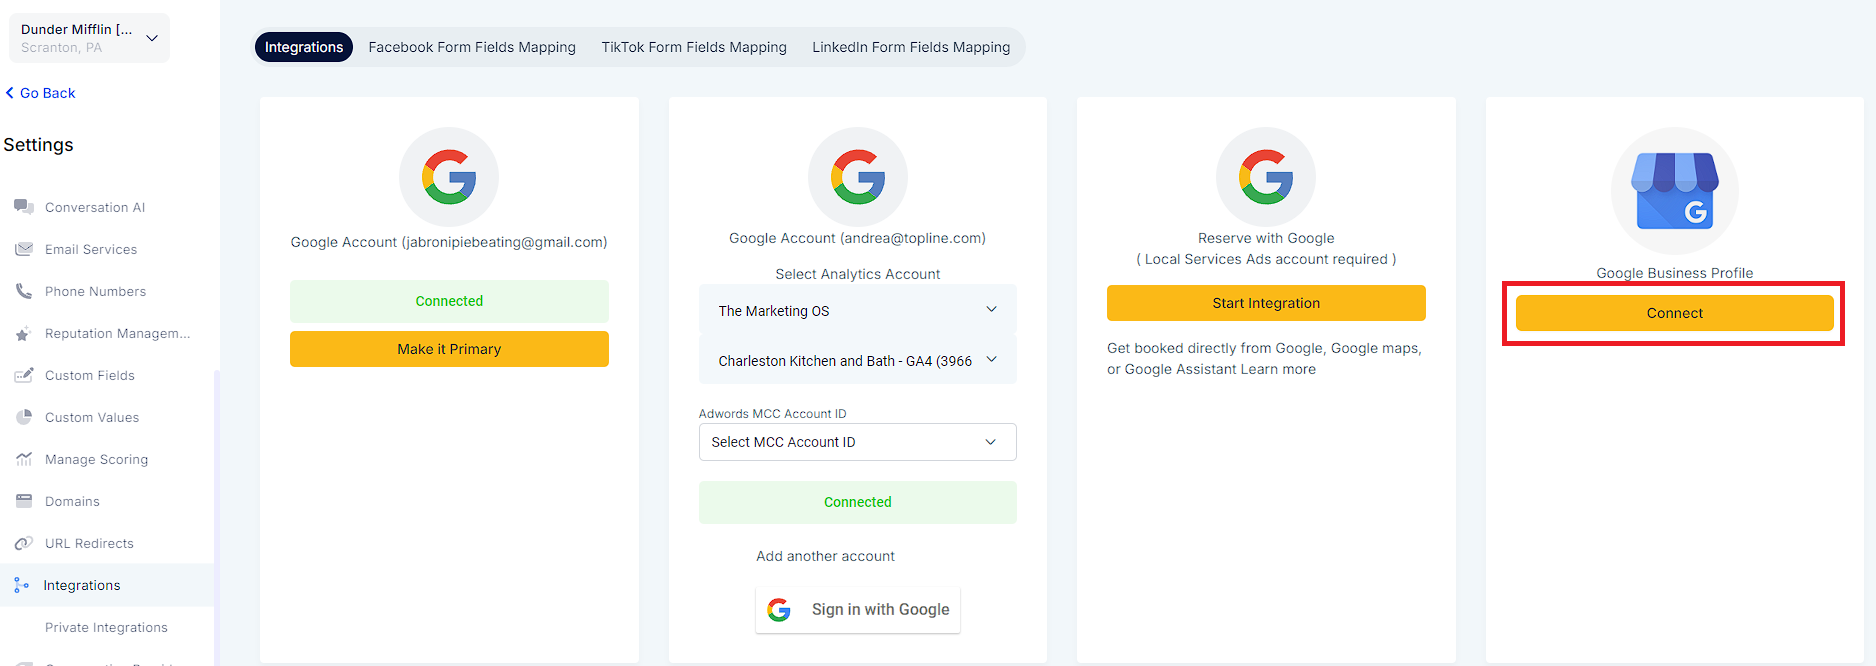The image size is (1876, 666).
Task: Open Select MCC Account ID dropdown
Action: [x=858, y=442]
